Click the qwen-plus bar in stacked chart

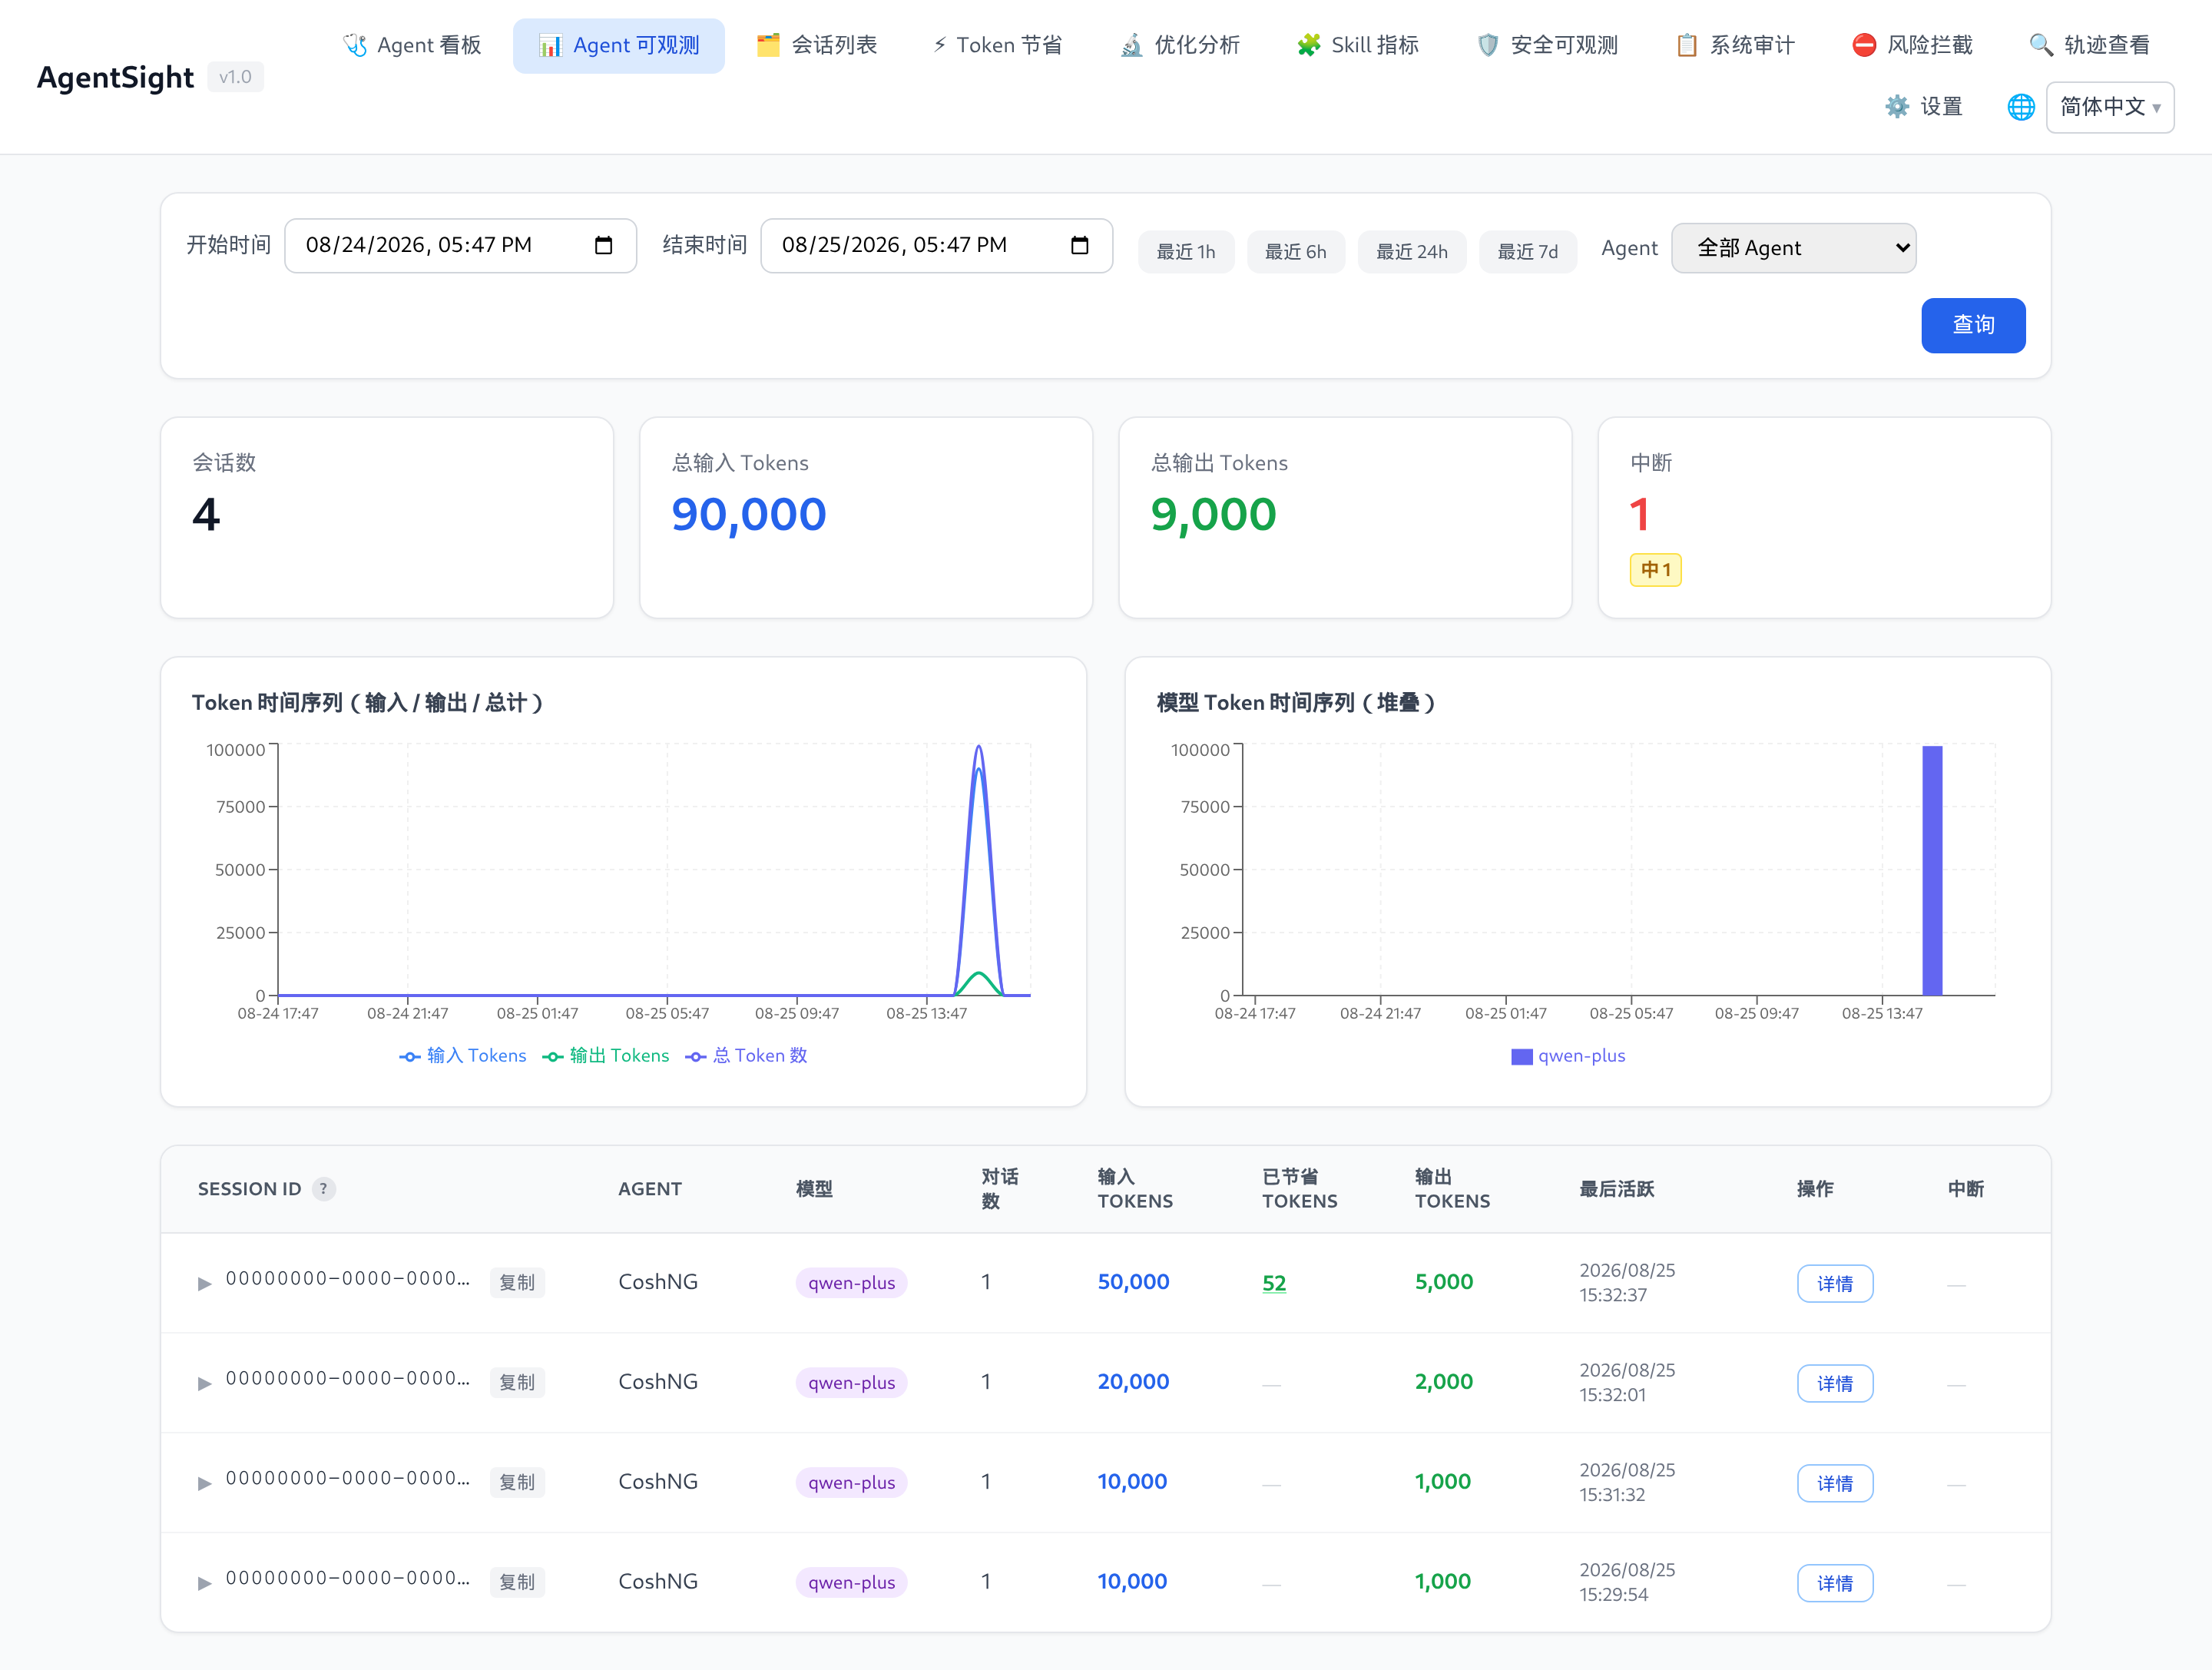1932,870
